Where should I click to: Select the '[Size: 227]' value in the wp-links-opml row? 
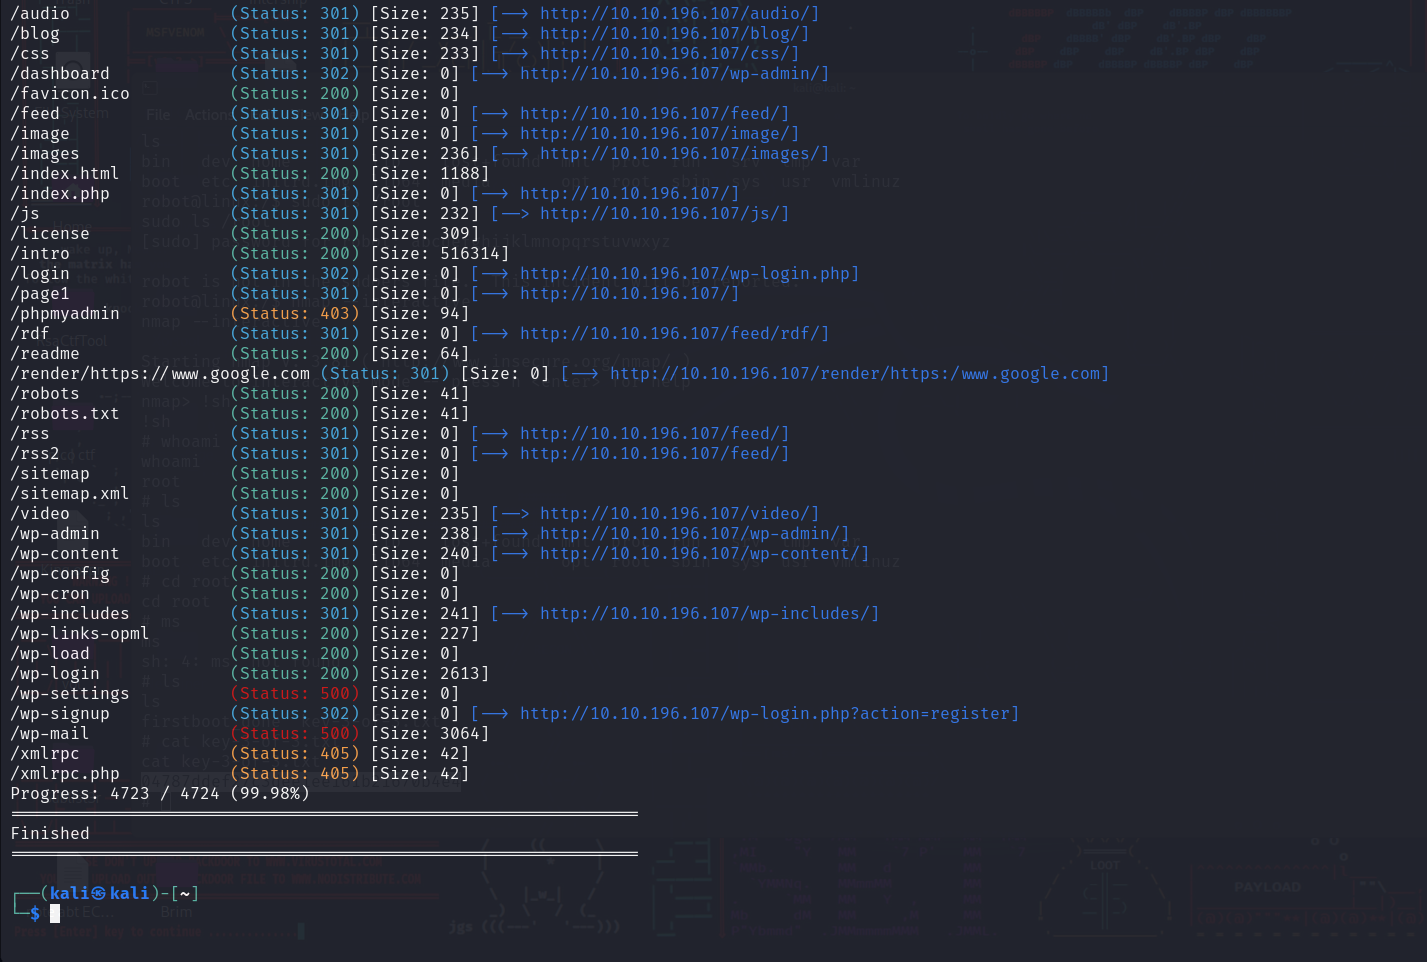click(x=425, y=633)
